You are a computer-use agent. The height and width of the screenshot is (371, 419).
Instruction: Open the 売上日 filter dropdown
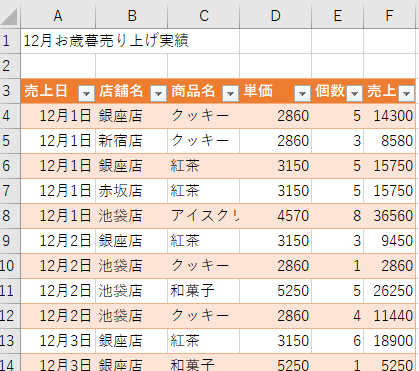87,94
